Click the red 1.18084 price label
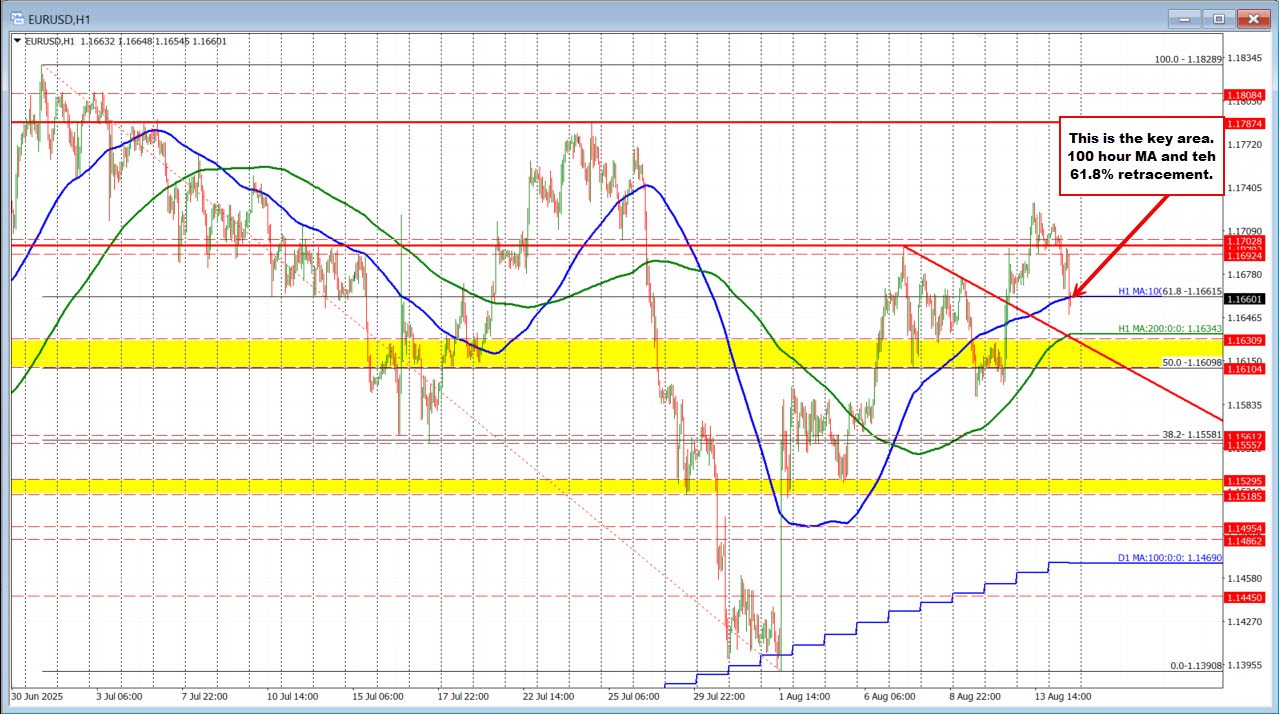The width and height of the screenshot is (1279, 714). pos(1244,95)
